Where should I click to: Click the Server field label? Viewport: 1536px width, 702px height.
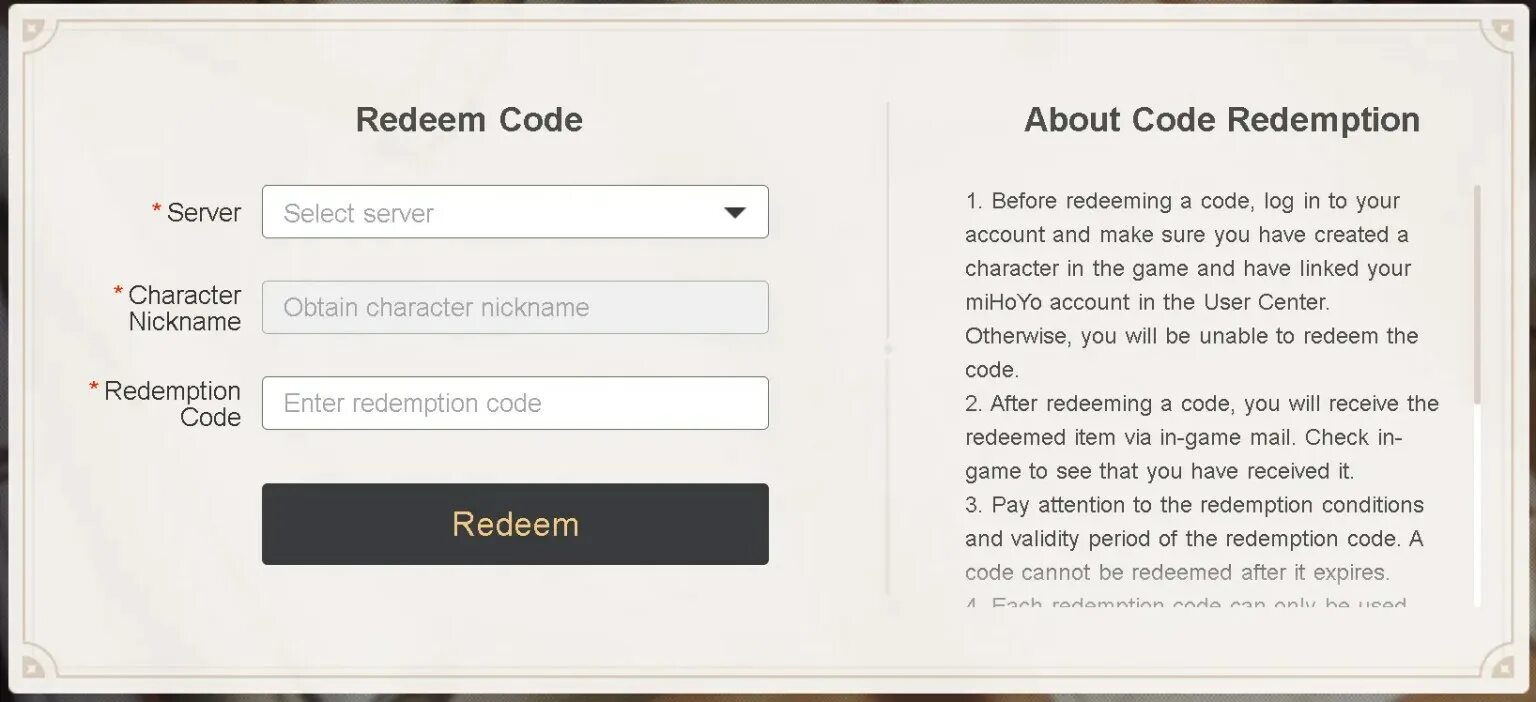(204, 213)
